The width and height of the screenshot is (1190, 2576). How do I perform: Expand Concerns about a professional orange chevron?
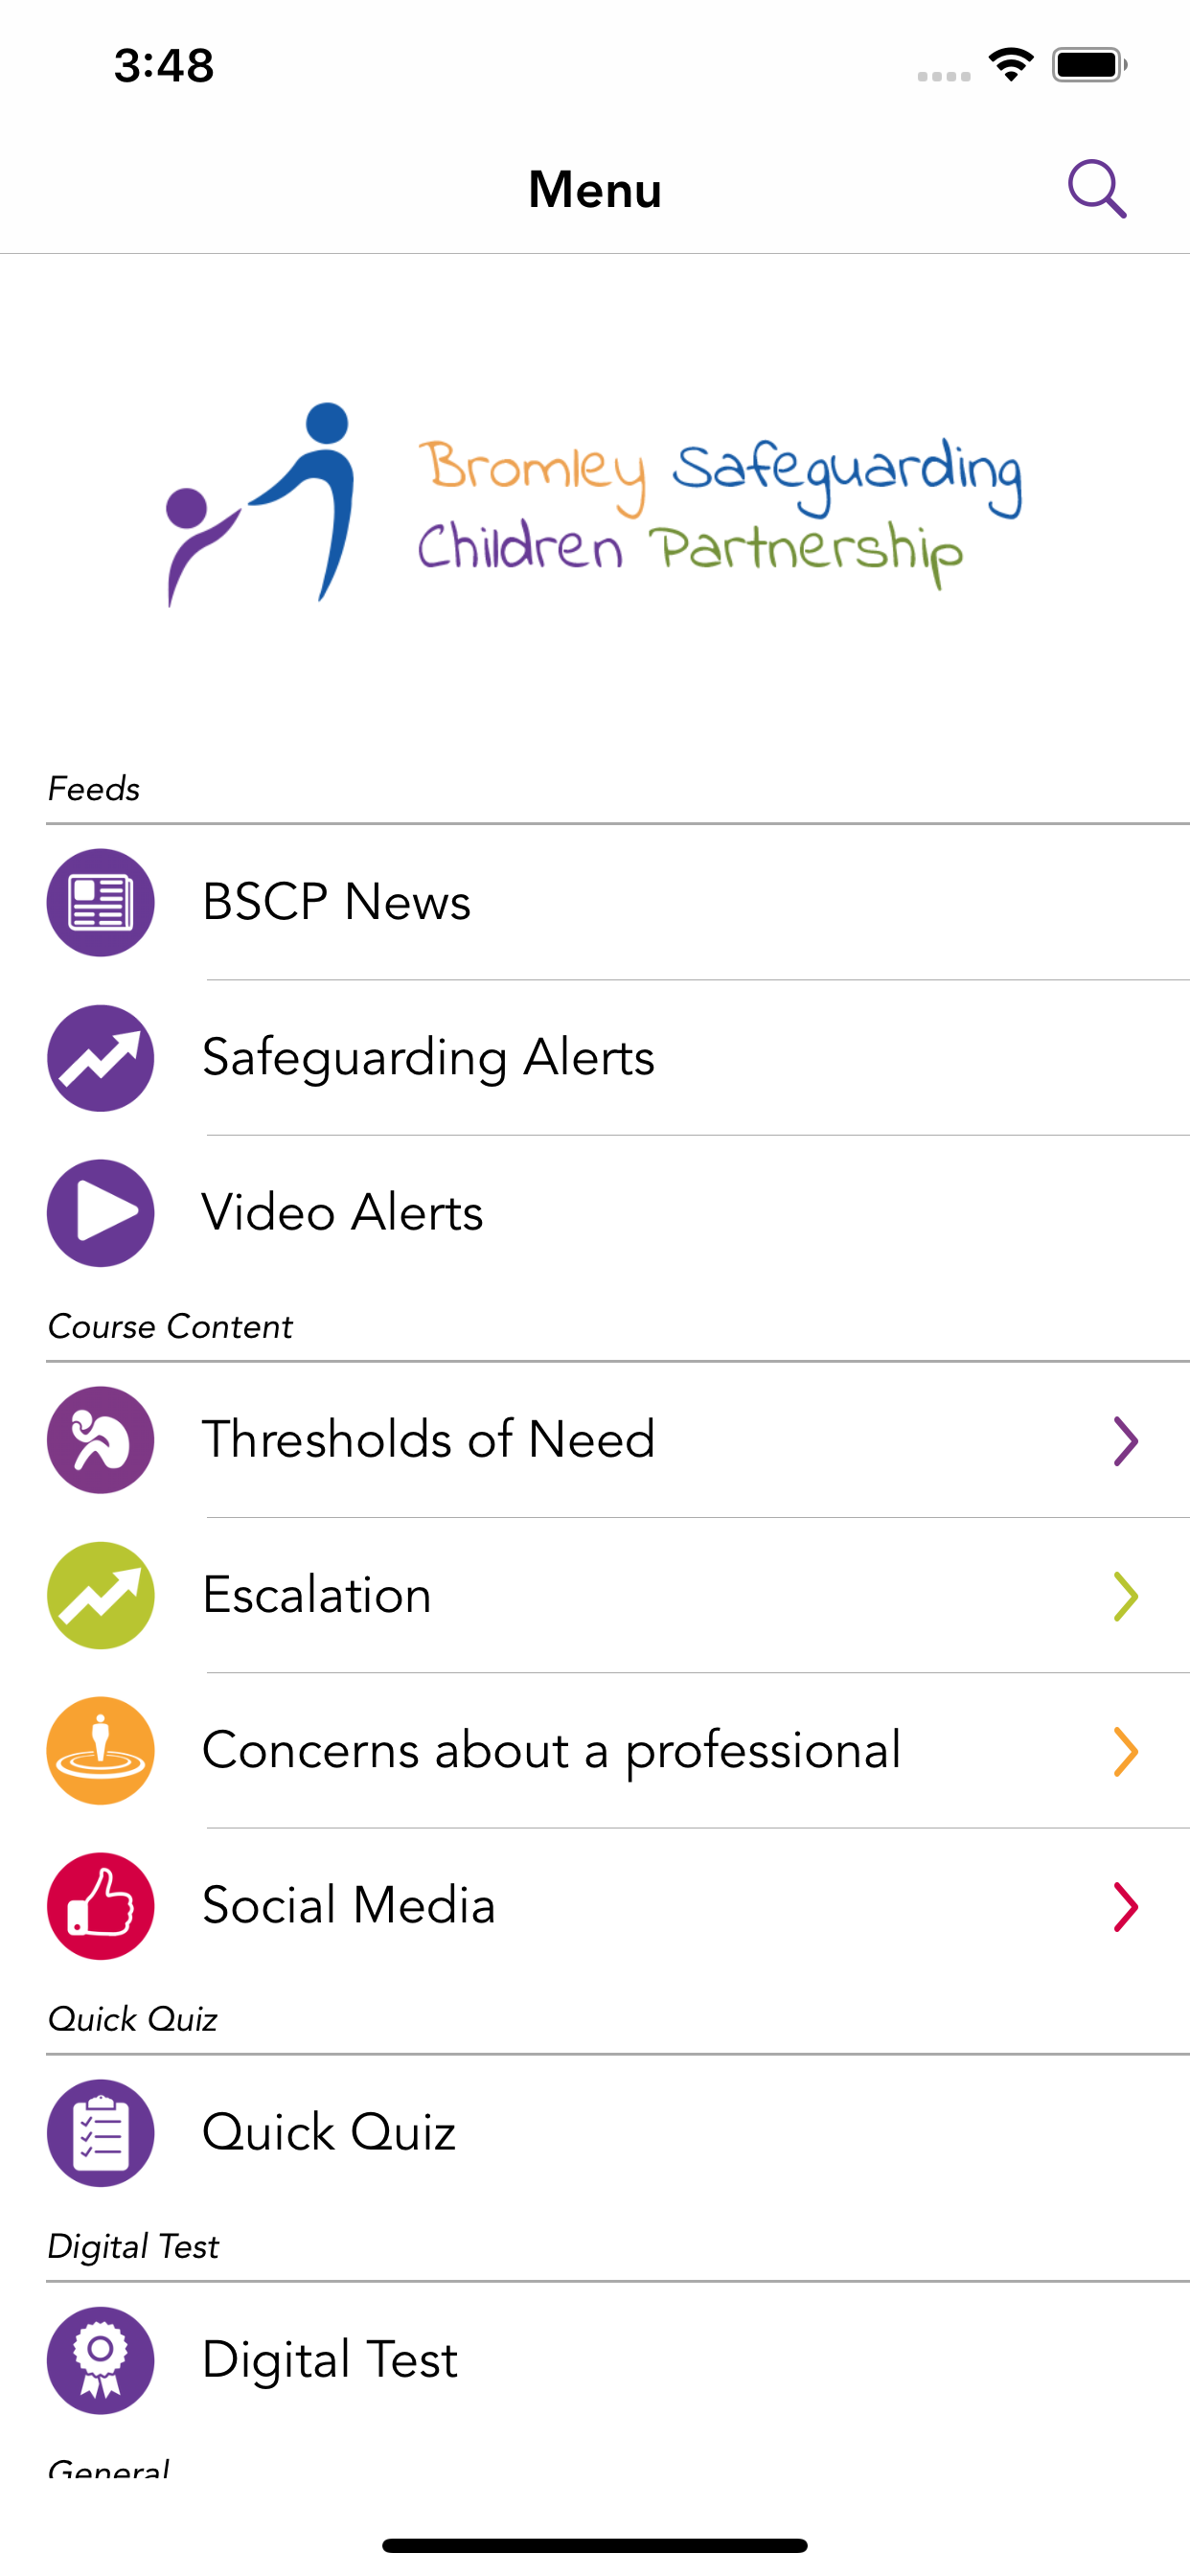pyautogui.click(x=1126, y=1752)
